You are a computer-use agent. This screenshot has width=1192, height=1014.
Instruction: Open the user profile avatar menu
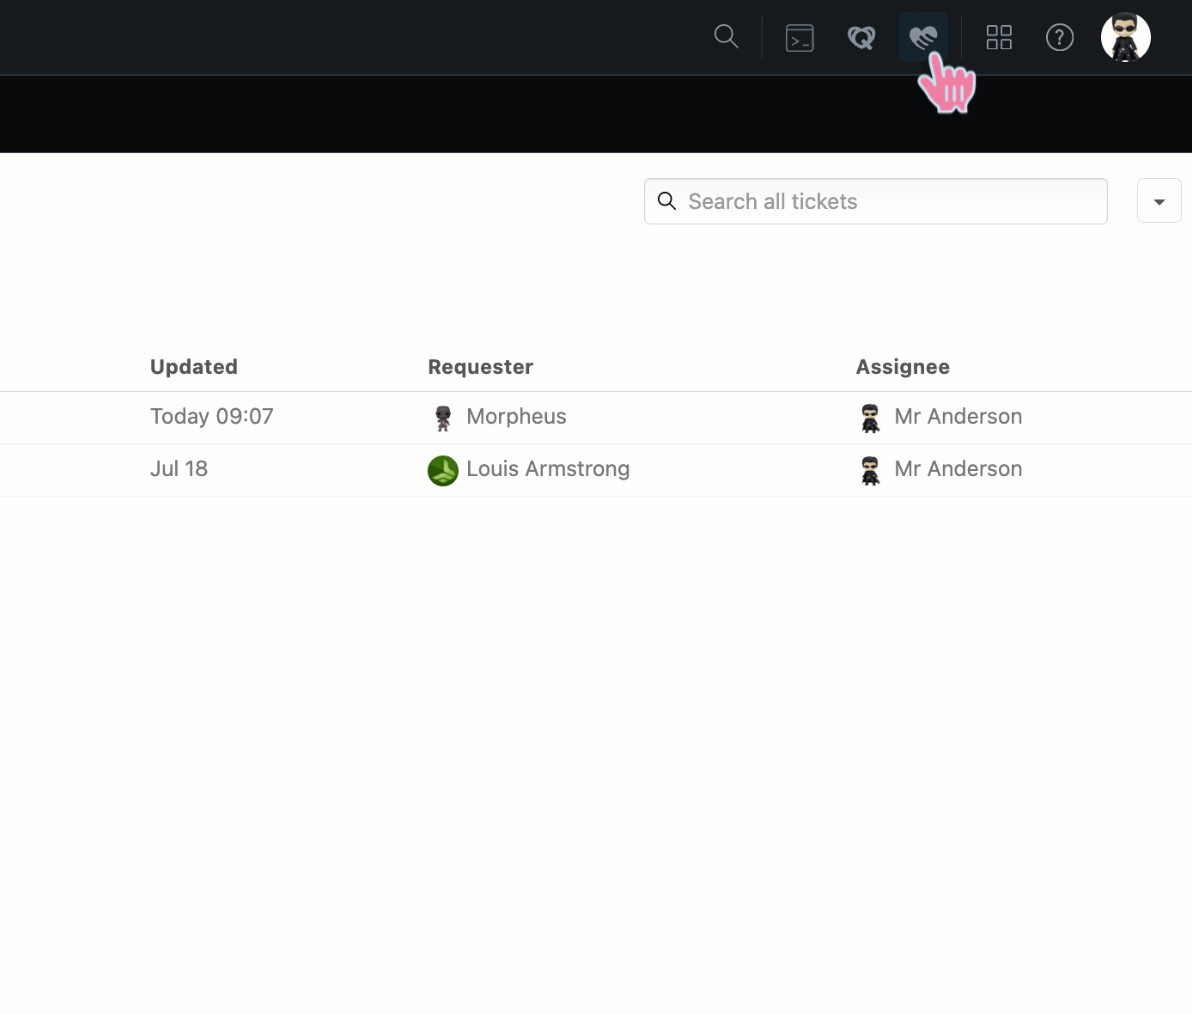point(1125,37)
